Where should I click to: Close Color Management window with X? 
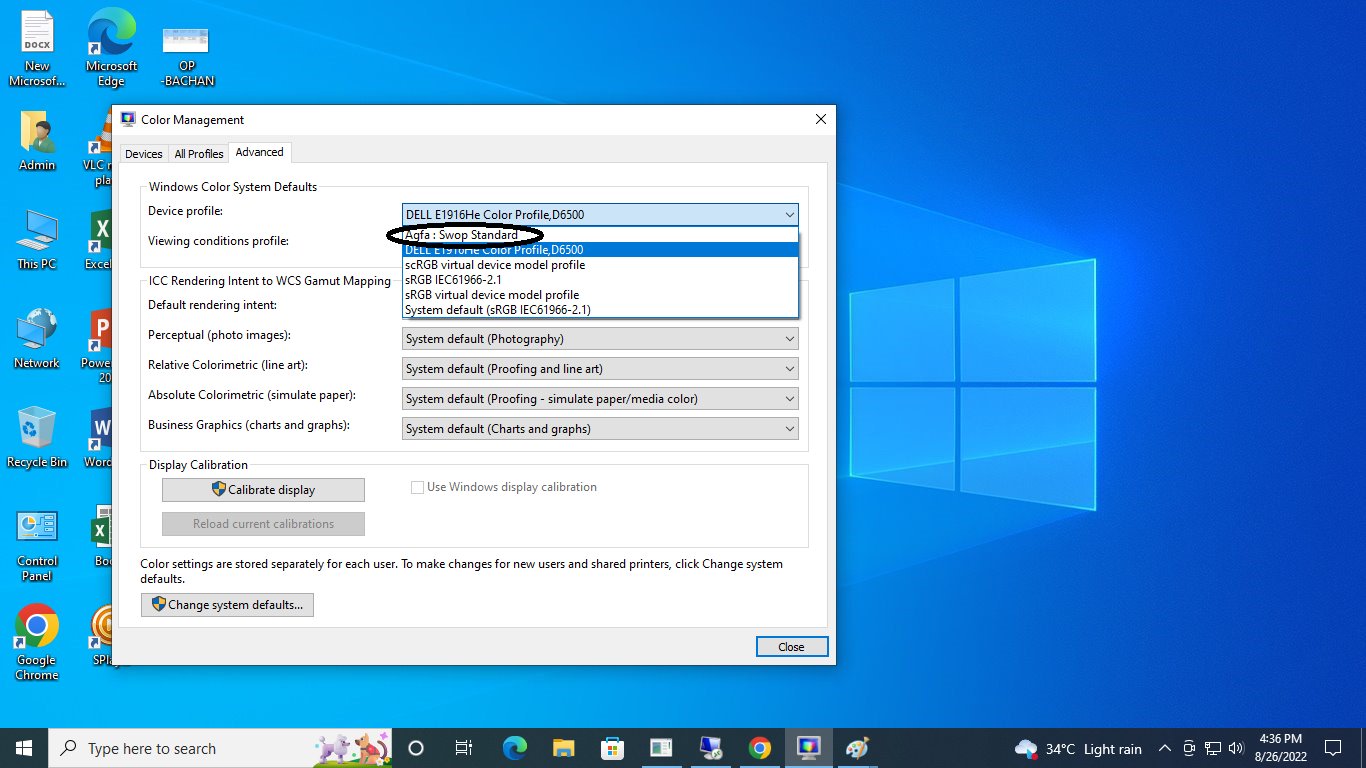tap(821, 119)
